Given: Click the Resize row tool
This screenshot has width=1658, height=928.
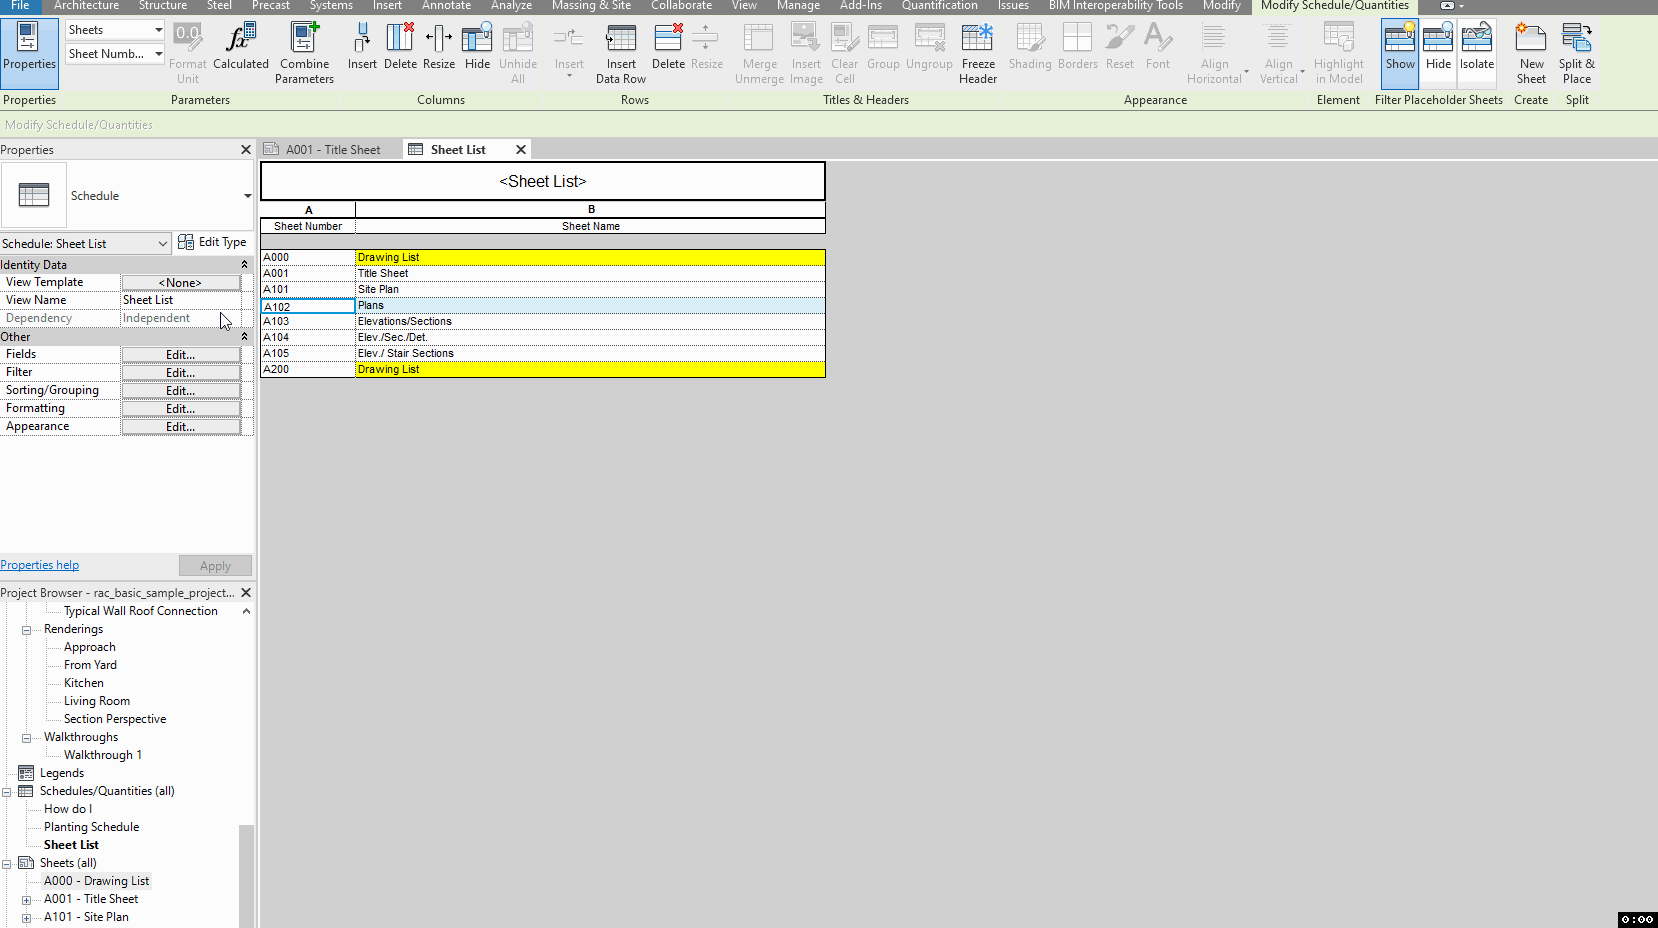Looking at the screenshot, I should 706,48.
